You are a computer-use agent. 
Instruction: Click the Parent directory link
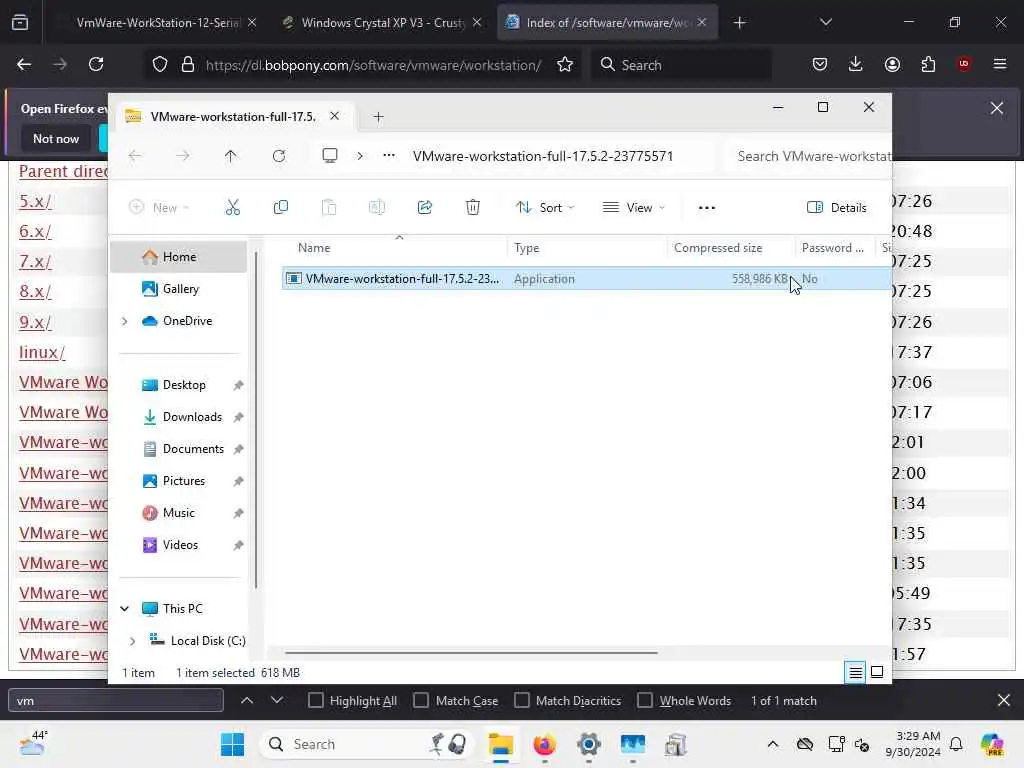point(63,171)
